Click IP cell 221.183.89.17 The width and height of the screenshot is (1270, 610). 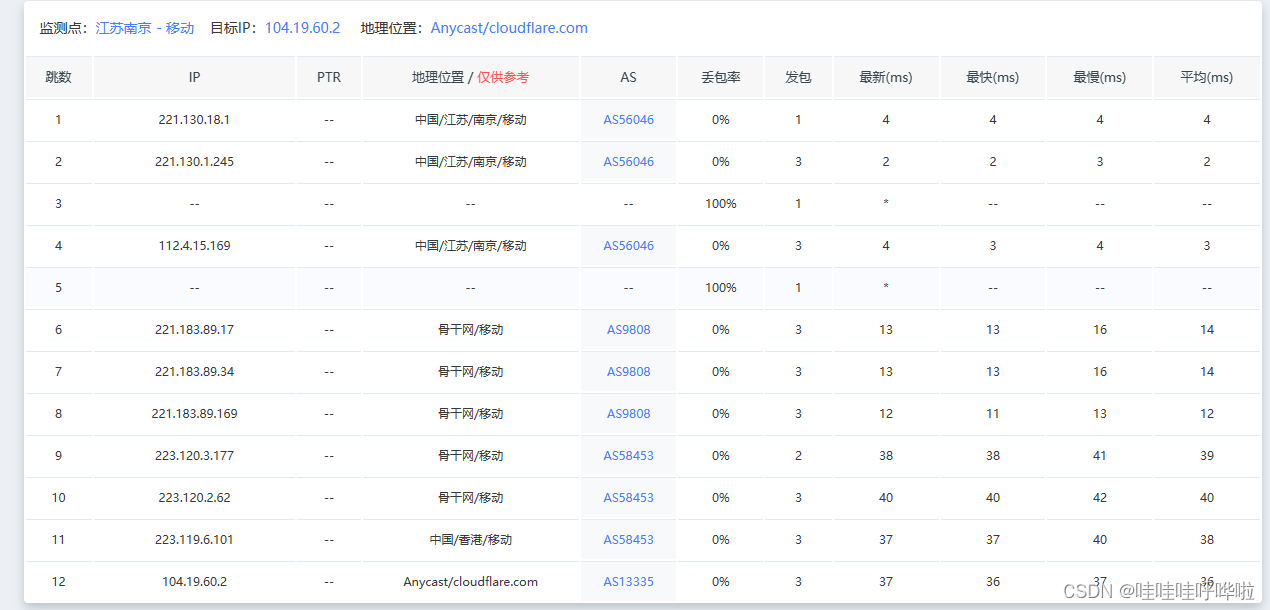click(x=194, y=330)
